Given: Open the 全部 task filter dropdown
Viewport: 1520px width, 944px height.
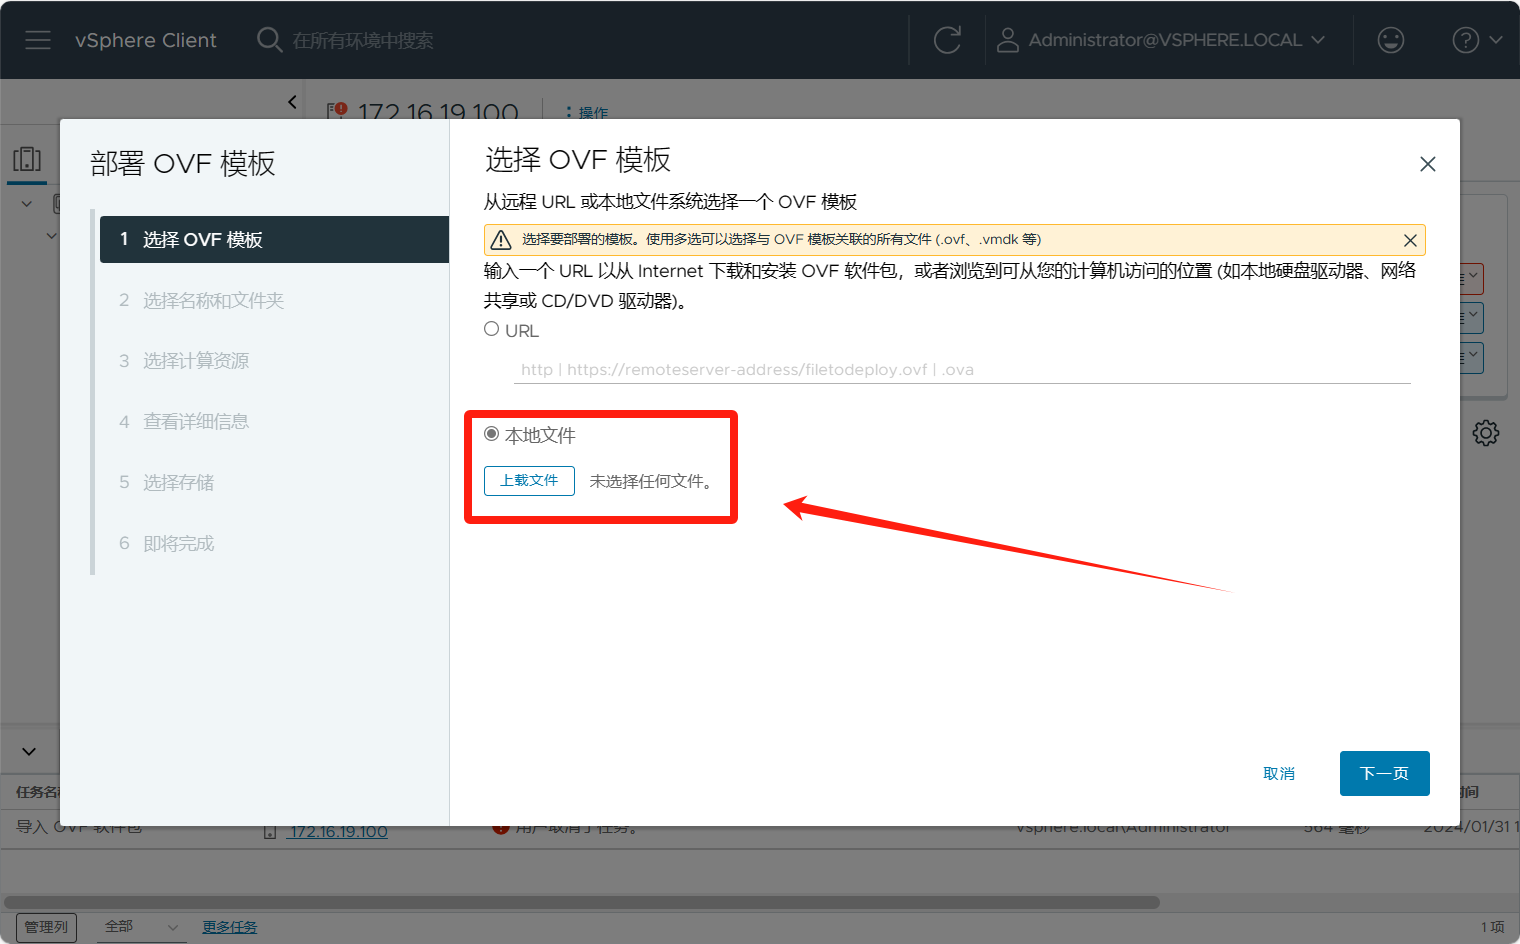Looking at the screenshot, I should 142,927.
